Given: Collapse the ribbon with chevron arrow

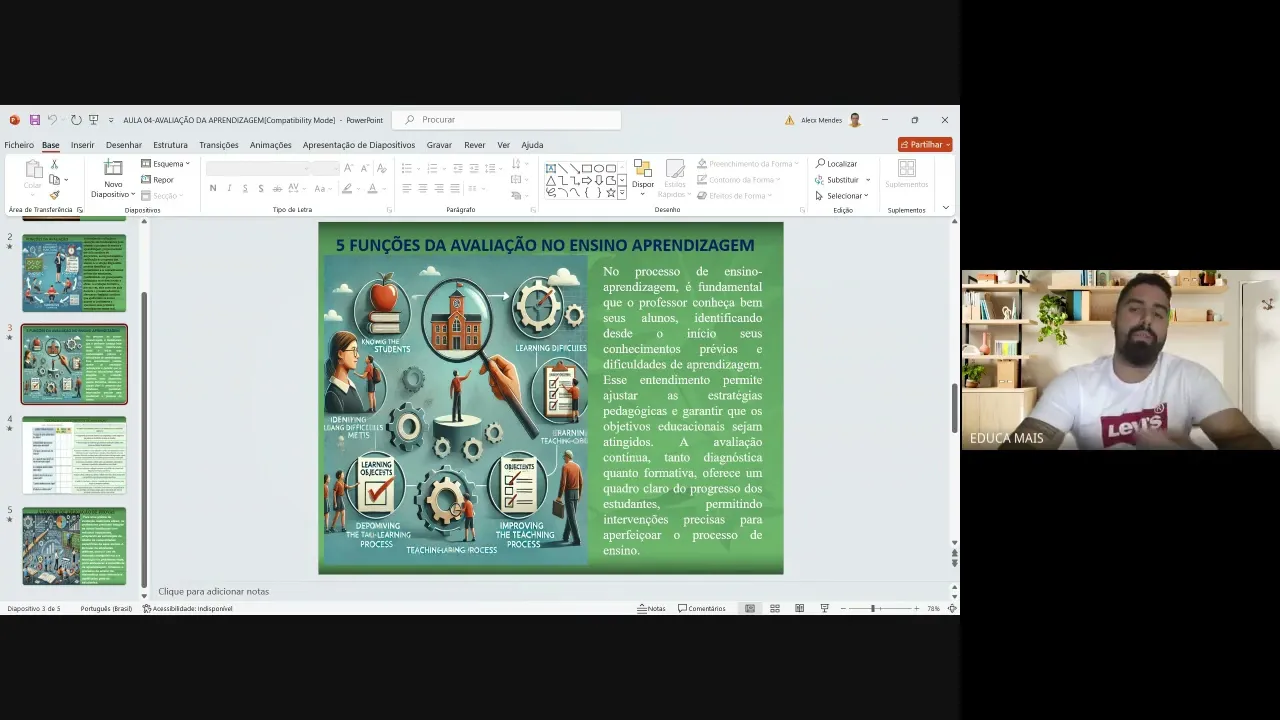Looking at the screenshot, I should (945, 208).
